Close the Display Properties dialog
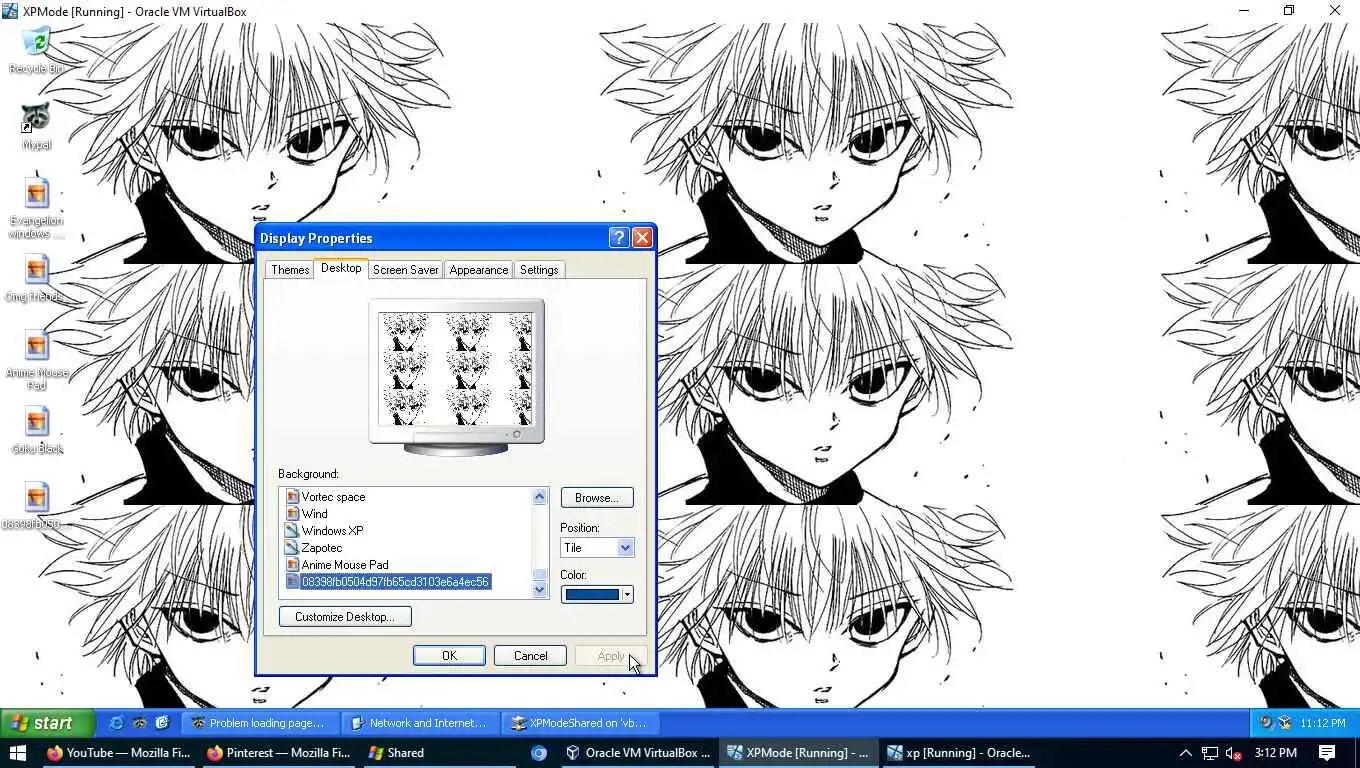This screenshot has width=1360, height=768. pyautogui.click(x=642, y=238)
